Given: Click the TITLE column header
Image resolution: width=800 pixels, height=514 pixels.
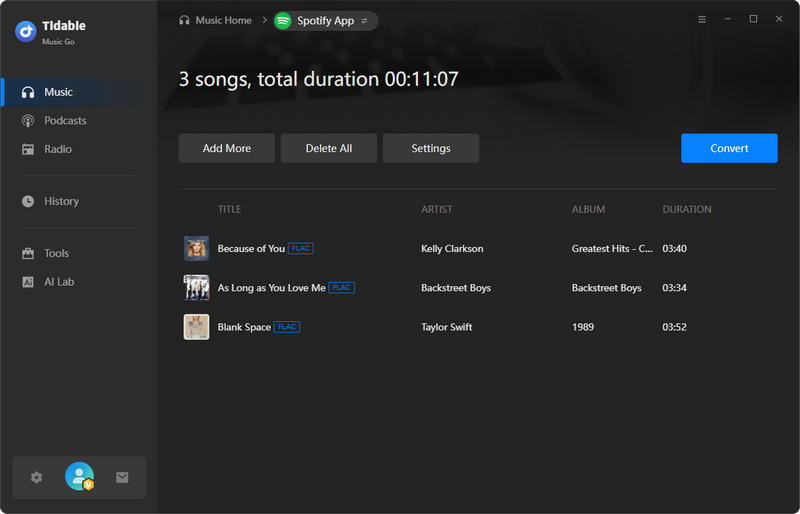Looking at the screenshot, I should point(230,209).
